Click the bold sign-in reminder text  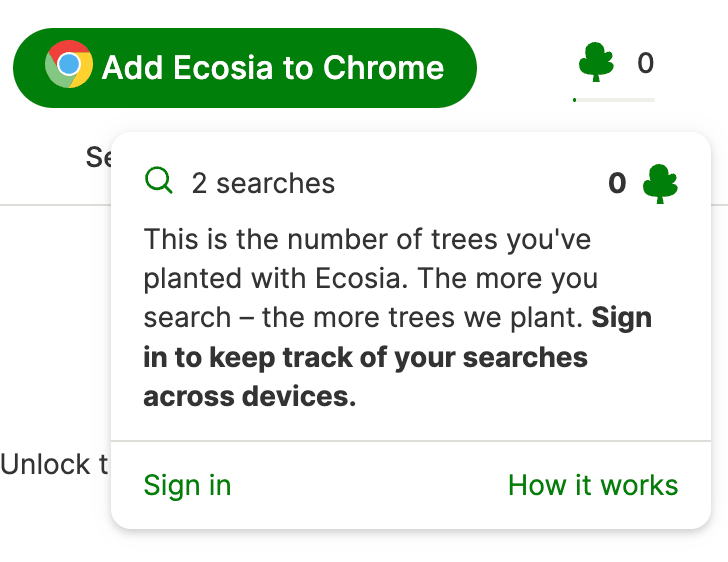click(365, 357)
